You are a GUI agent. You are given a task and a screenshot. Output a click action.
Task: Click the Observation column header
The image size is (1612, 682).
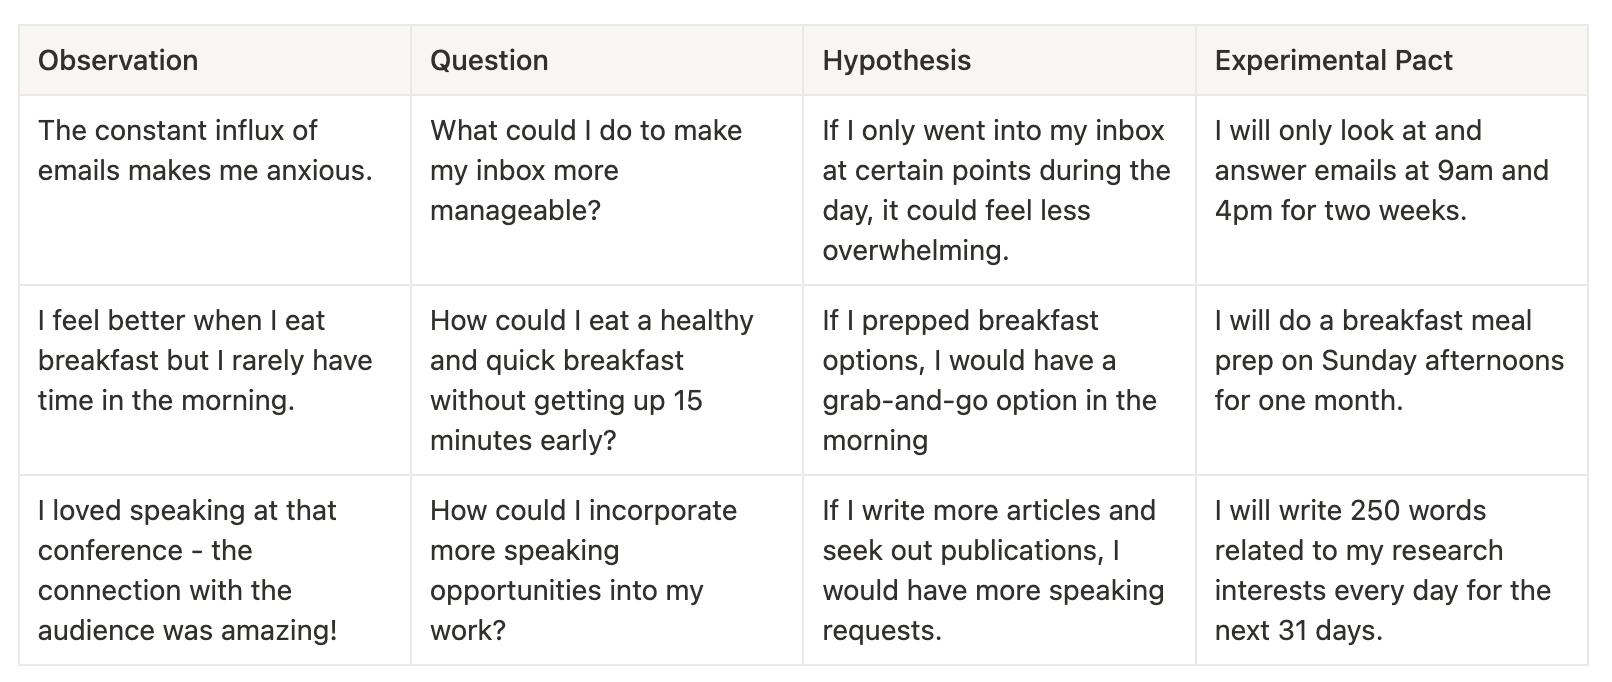(118, 61)
